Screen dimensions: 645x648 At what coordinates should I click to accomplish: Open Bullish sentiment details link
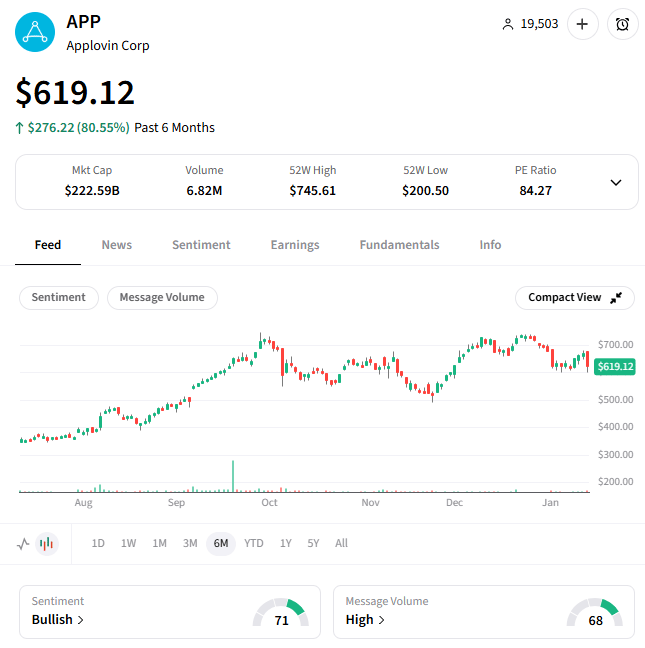pos(58,620)
